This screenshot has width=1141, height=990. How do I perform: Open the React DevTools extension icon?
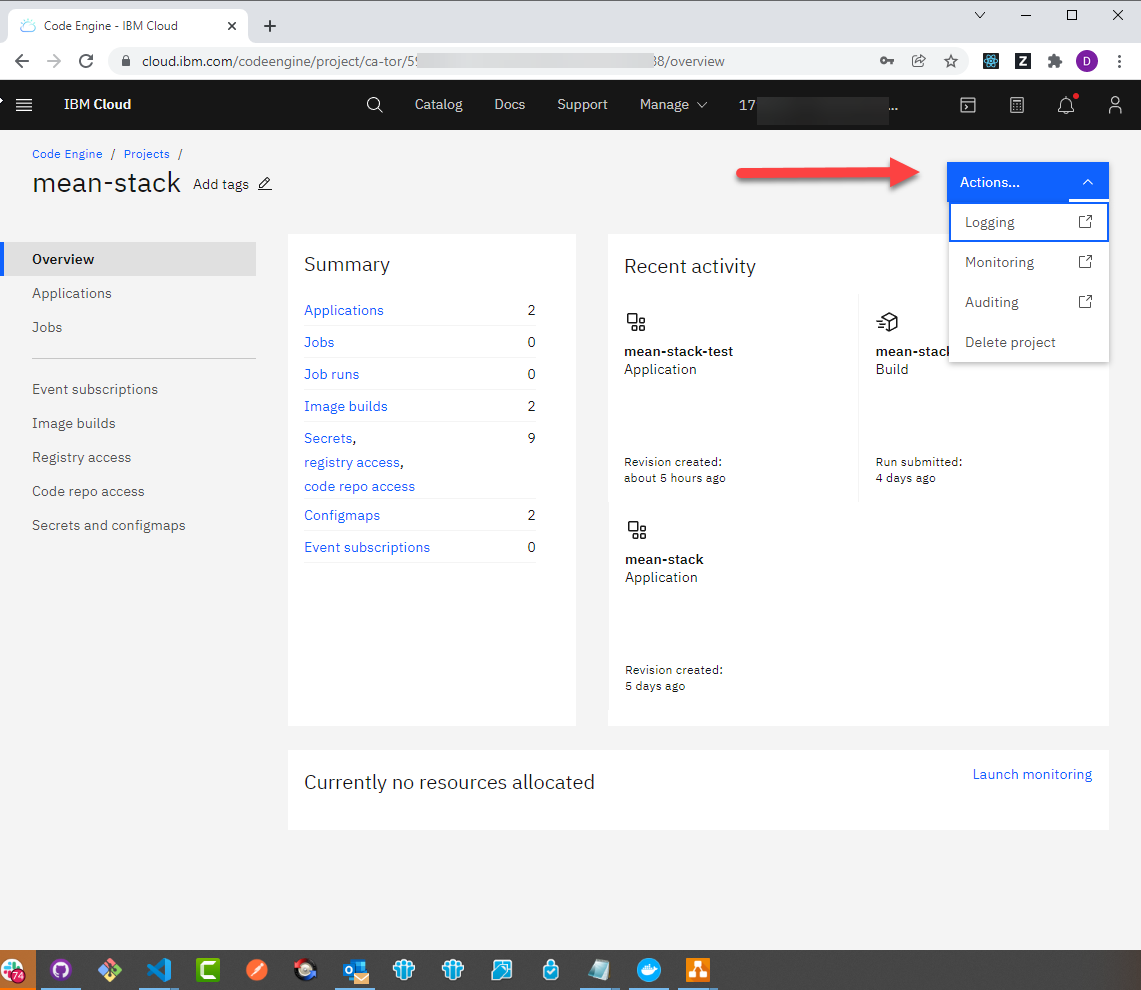tap(991, 61)
